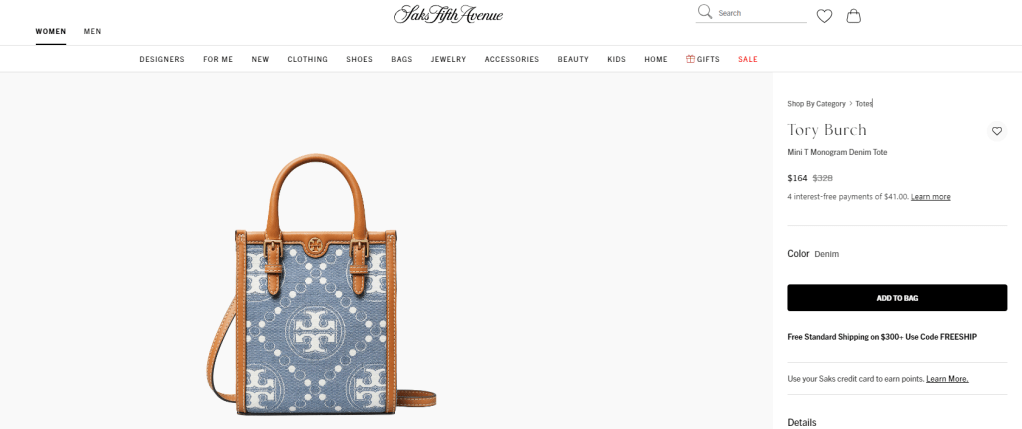Screen dimensions: 1022x429
Task: Open the wishlist heart icon in header
Action: coord(825,16)
